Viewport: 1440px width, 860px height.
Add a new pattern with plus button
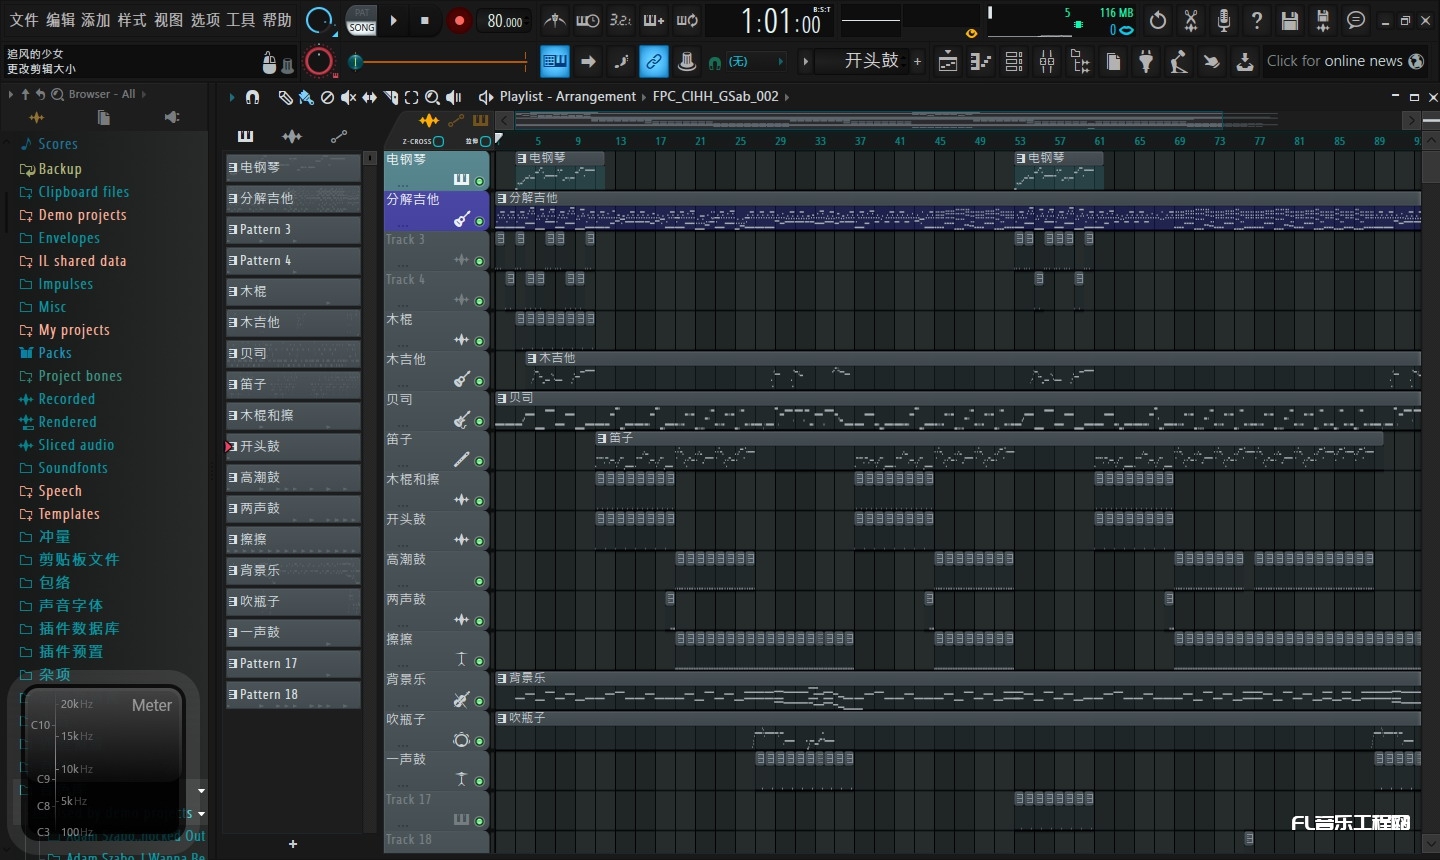pyautogui.click(x=918, y=62)
